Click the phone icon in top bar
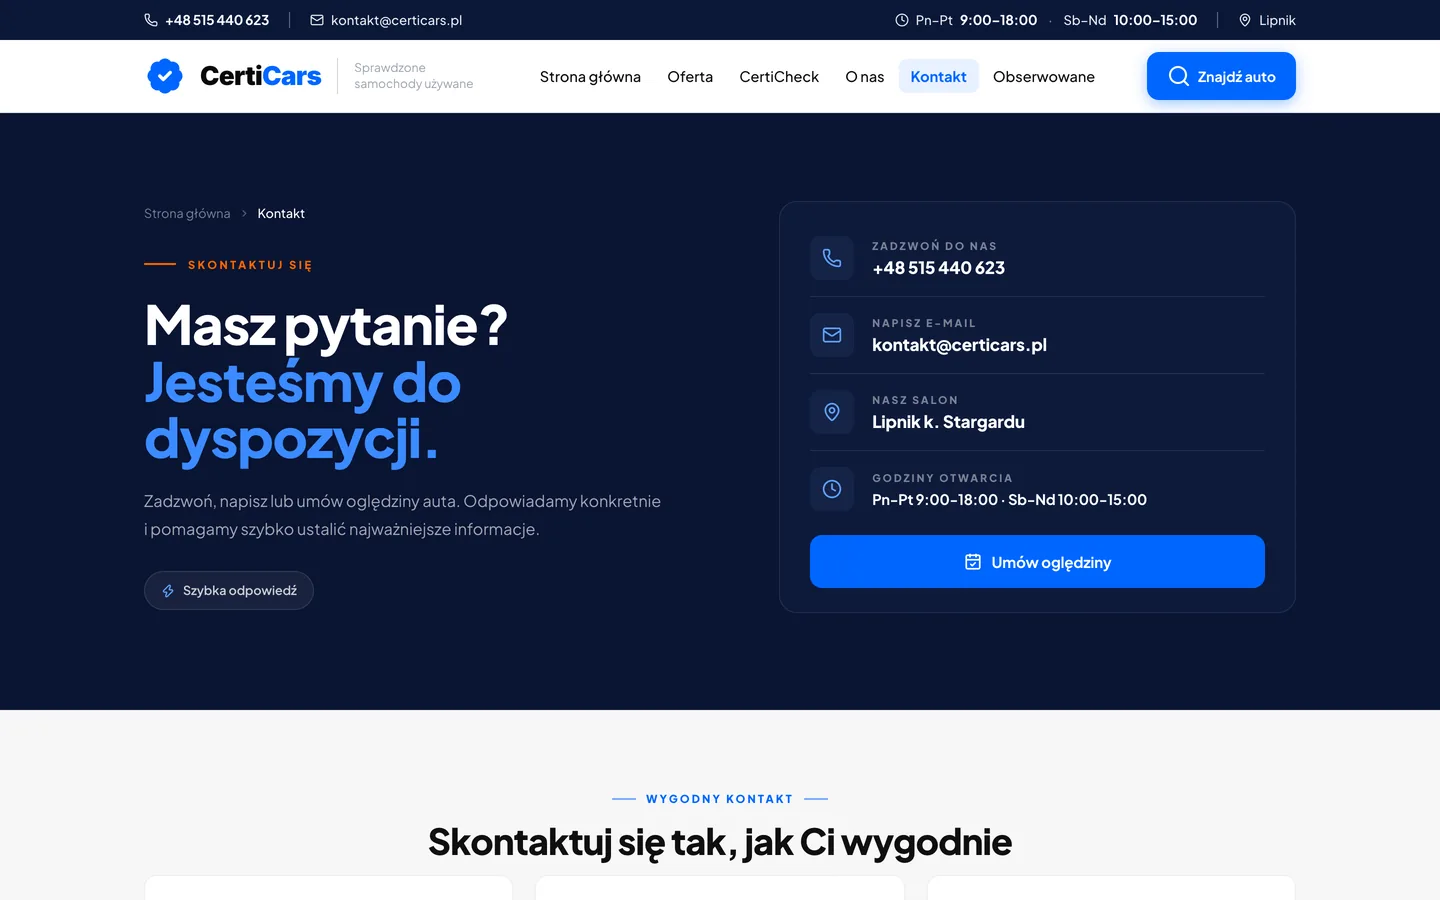This screenshot has width=1440, height=900. point(151,20)
